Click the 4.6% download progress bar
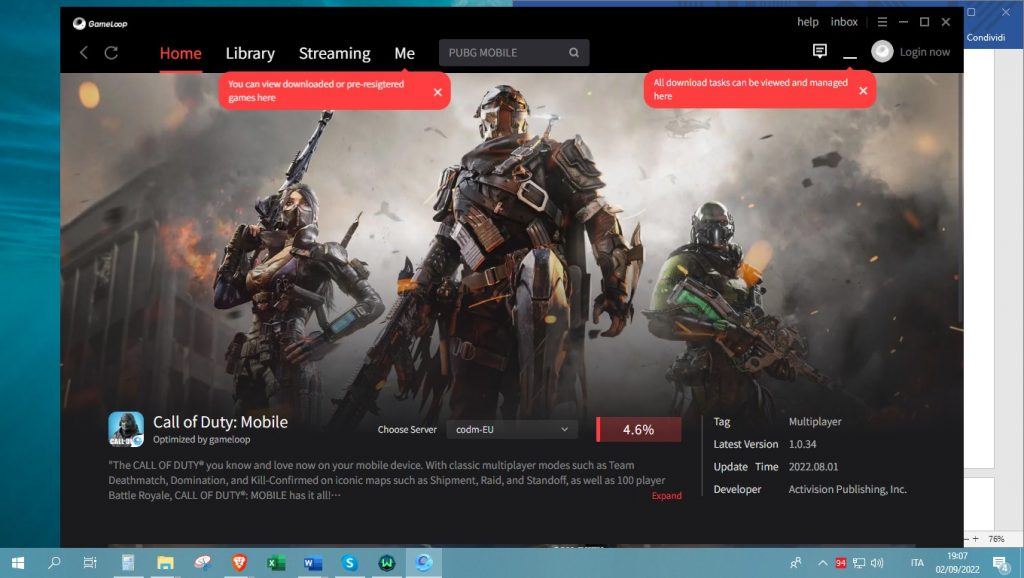The width and height of the screenshot is (1024, 578). 638,428
